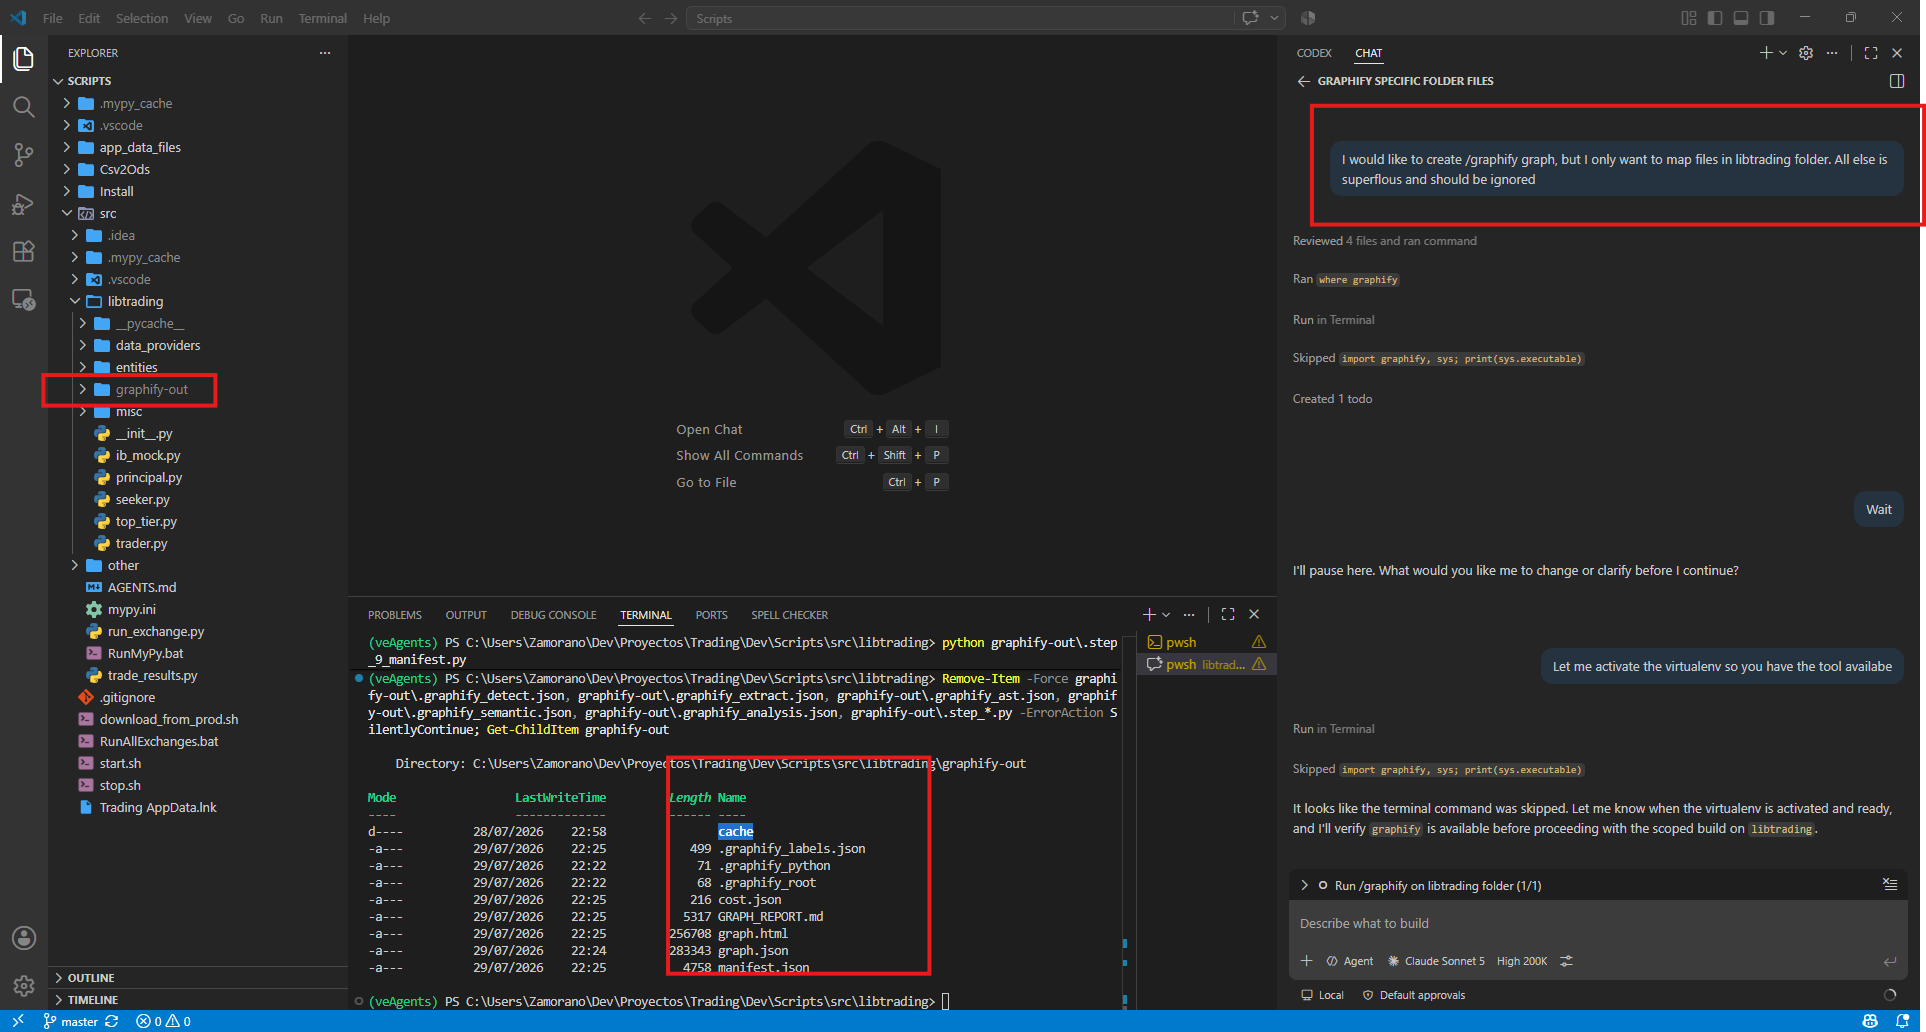Open the Selection menu
The width and height of the screenshot is (1926, 1032).
click(x=142, y=18)
